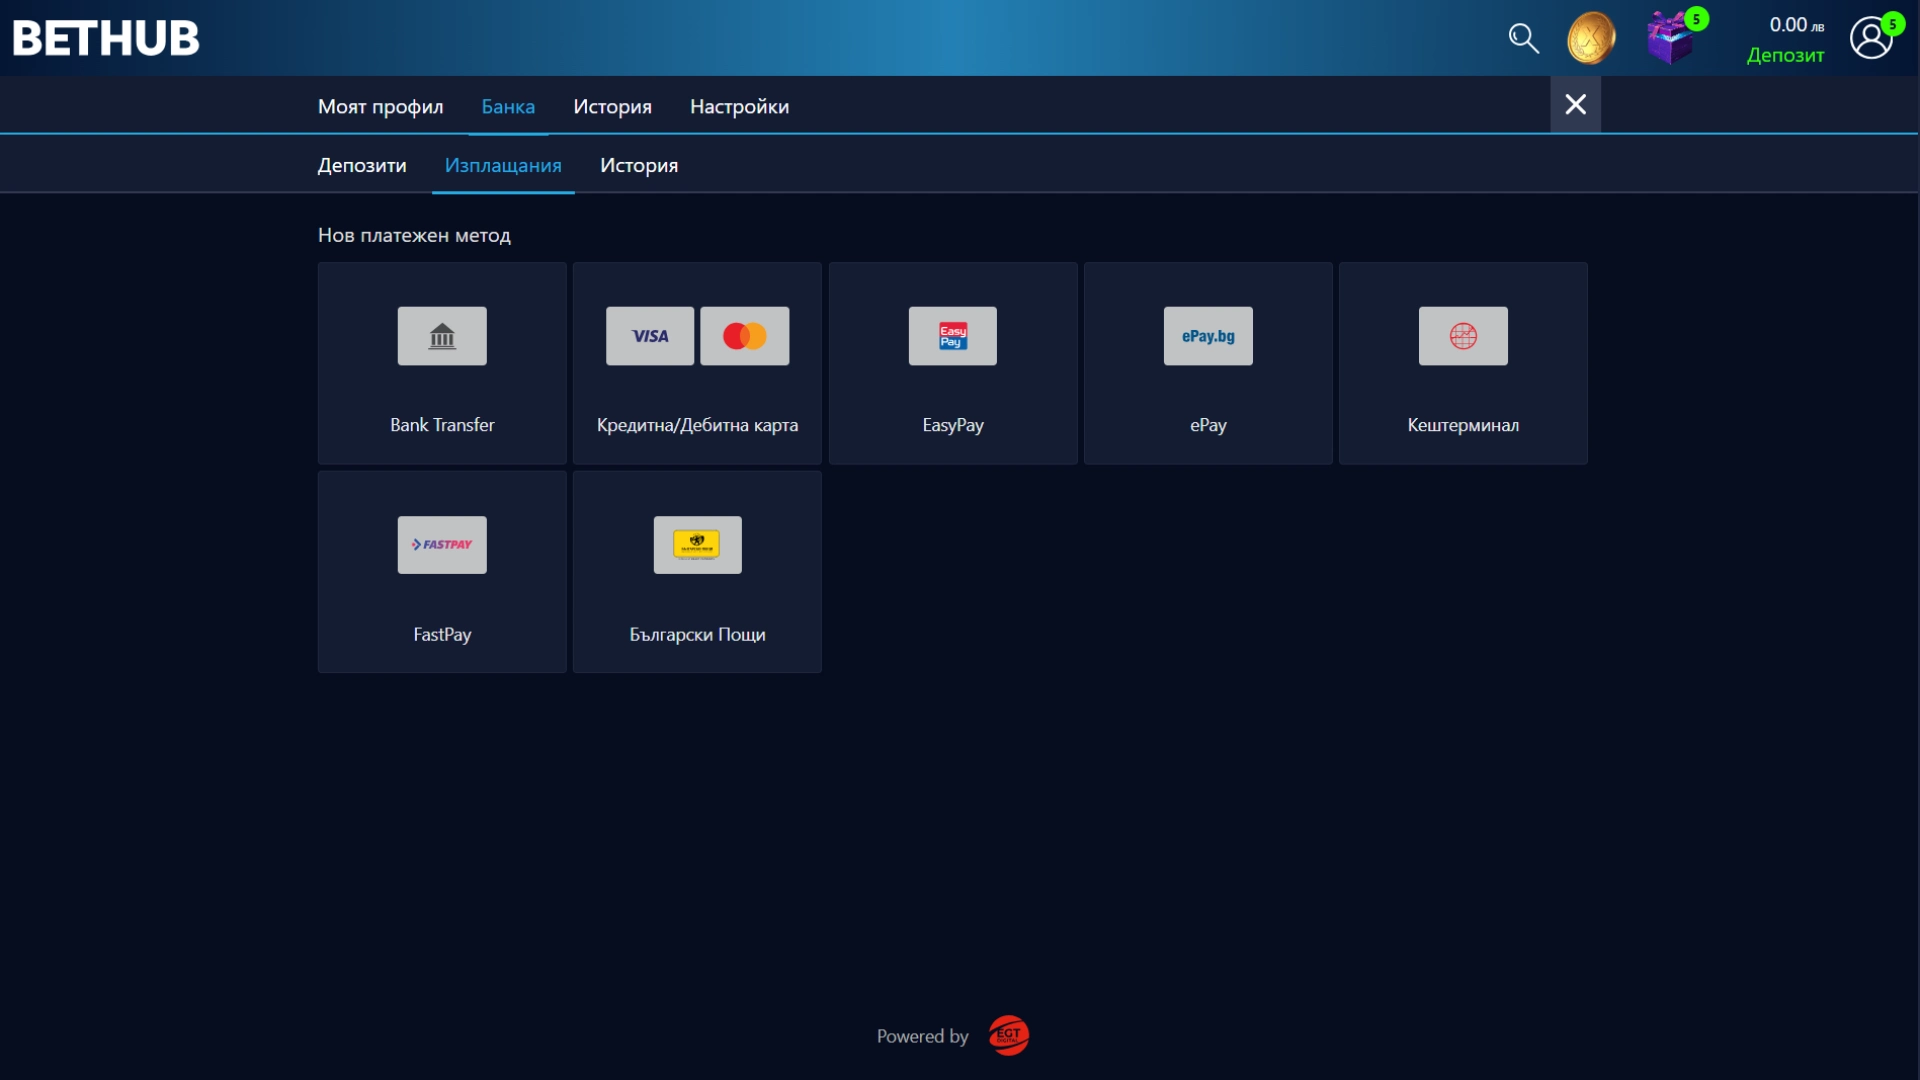Select the ePay.bg logo icon
1920x1080 pixels.
[x=1208, y=336]
